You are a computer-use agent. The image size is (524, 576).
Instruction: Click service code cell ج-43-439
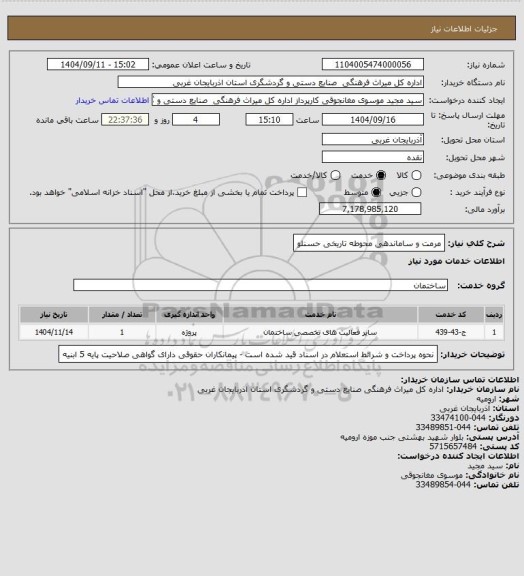click(x=451, y=332)
